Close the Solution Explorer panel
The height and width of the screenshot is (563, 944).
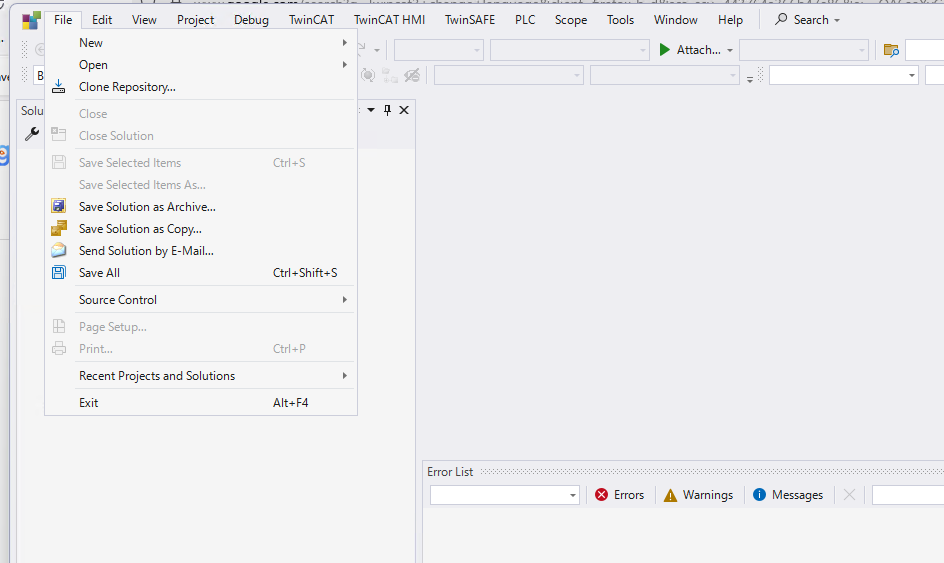pyautogui.click(x=404, y=110)
